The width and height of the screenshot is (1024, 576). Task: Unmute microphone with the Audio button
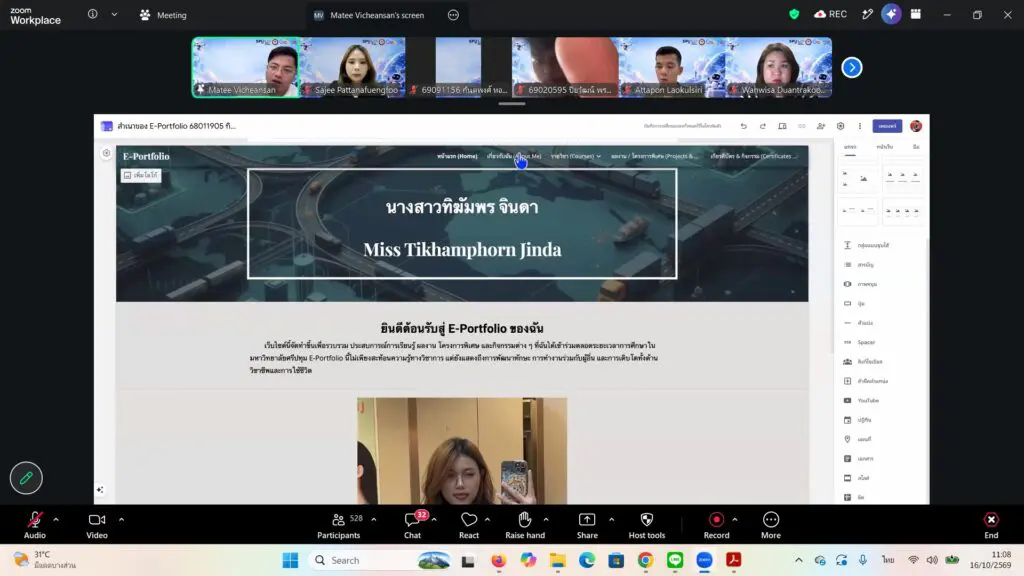pos(35,524)
